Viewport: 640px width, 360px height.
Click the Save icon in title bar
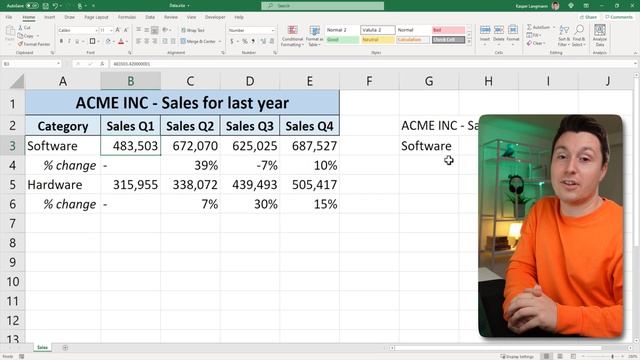[46, 6]
